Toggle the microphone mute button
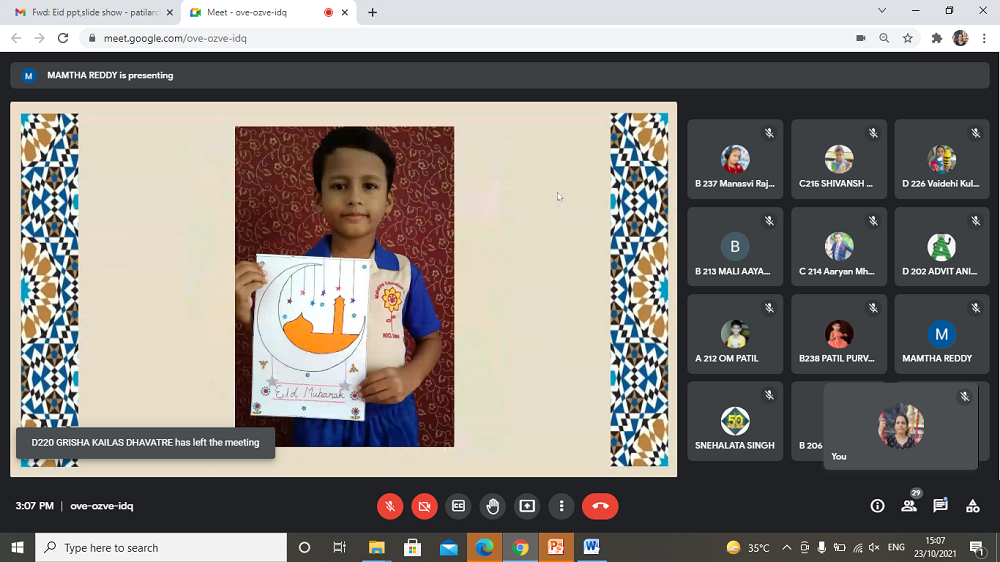The height and width of the screenshot is (562, 1000). coord(390,506)
